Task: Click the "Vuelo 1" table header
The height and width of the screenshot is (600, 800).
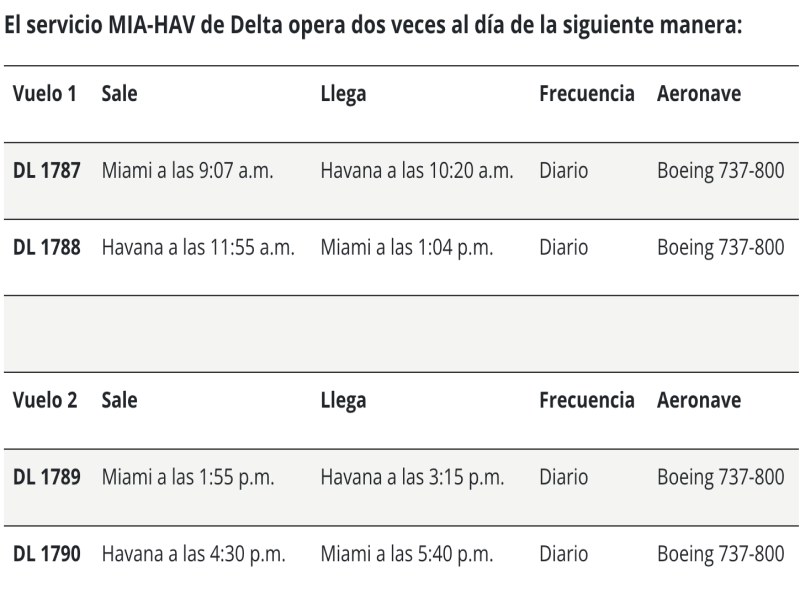Action: click(44, 94)
